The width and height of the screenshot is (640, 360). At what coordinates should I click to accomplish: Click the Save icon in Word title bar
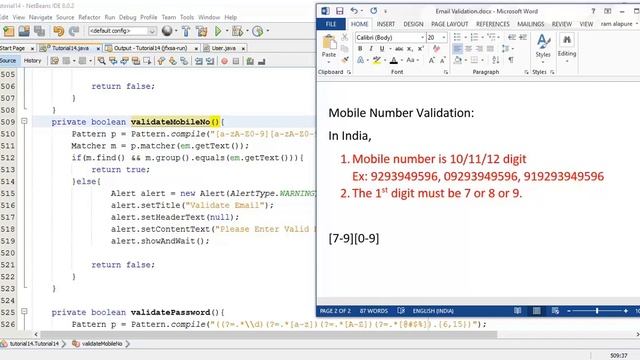pos(340,11)
